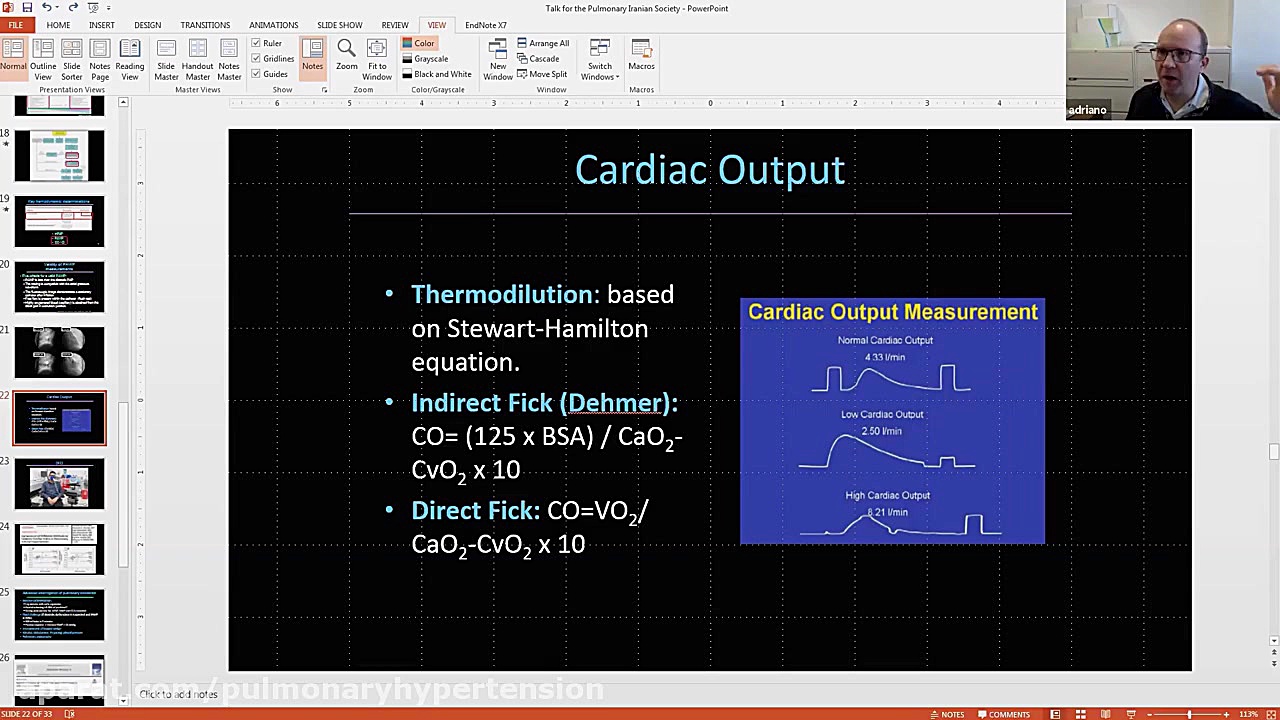1280x720 pixels.
Task: Click the 'Click to add notes' field
Action: click(178, 694)
